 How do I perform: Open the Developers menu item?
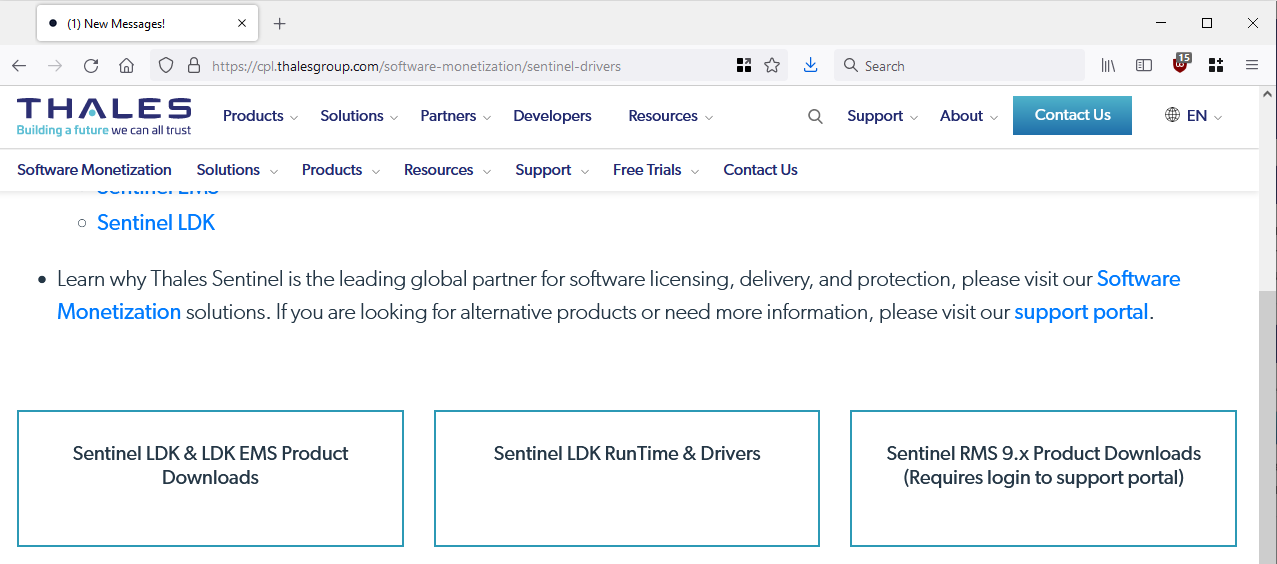tap(552, 116)
